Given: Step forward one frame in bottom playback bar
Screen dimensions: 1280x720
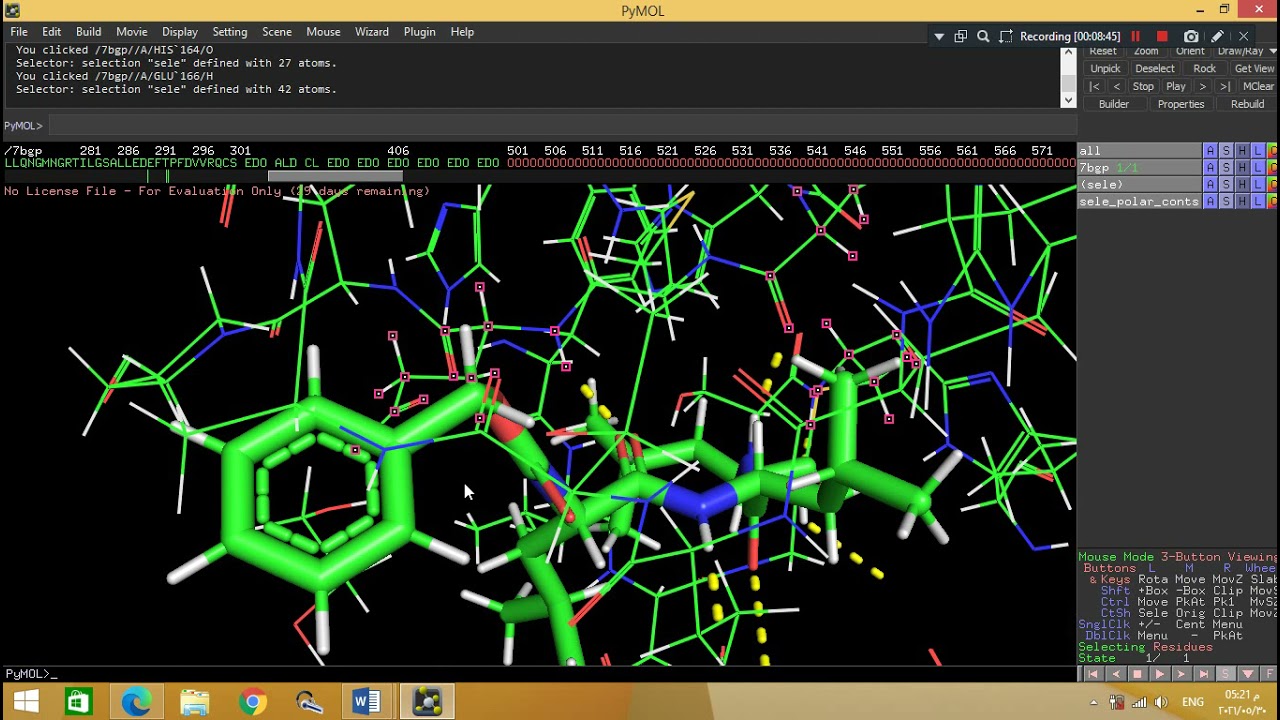Looking at the screenshot, I should 1181,674.
